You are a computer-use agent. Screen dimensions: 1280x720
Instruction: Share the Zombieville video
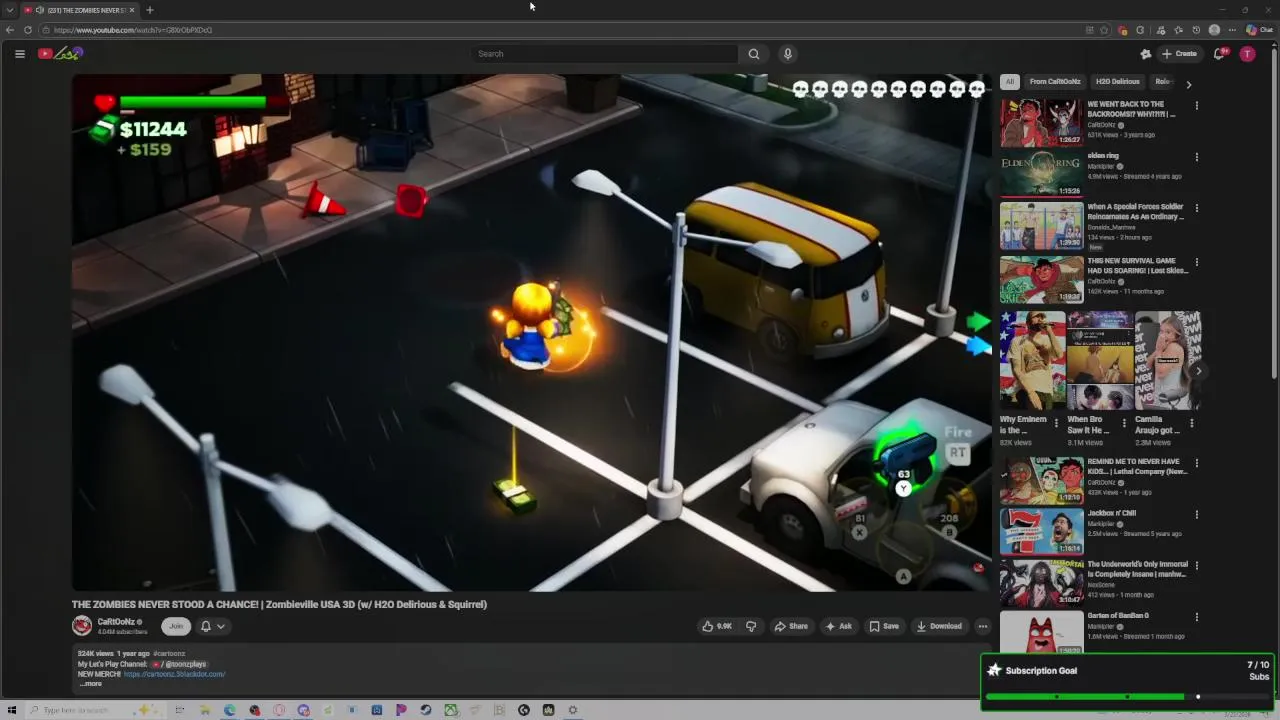coord(791,626)
